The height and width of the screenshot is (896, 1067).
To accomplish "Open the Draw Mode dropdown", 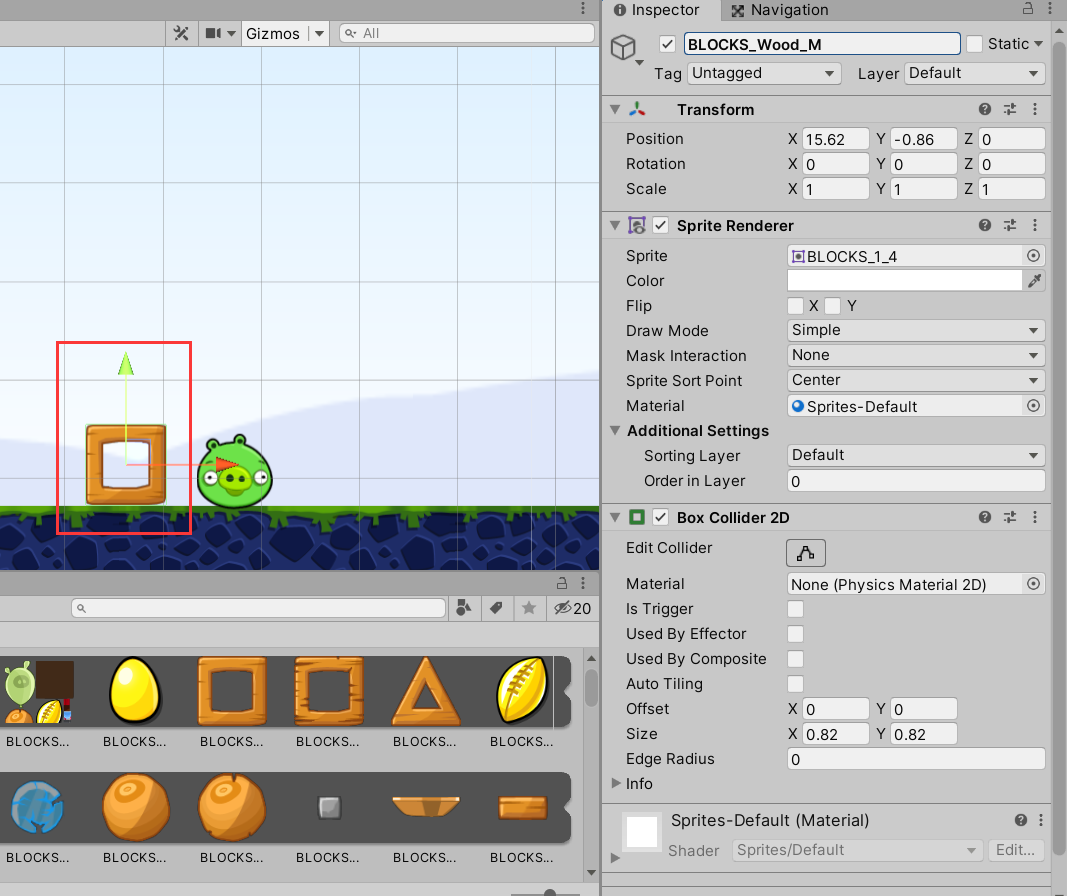I will pyautogui.click(x=916, y=331).
